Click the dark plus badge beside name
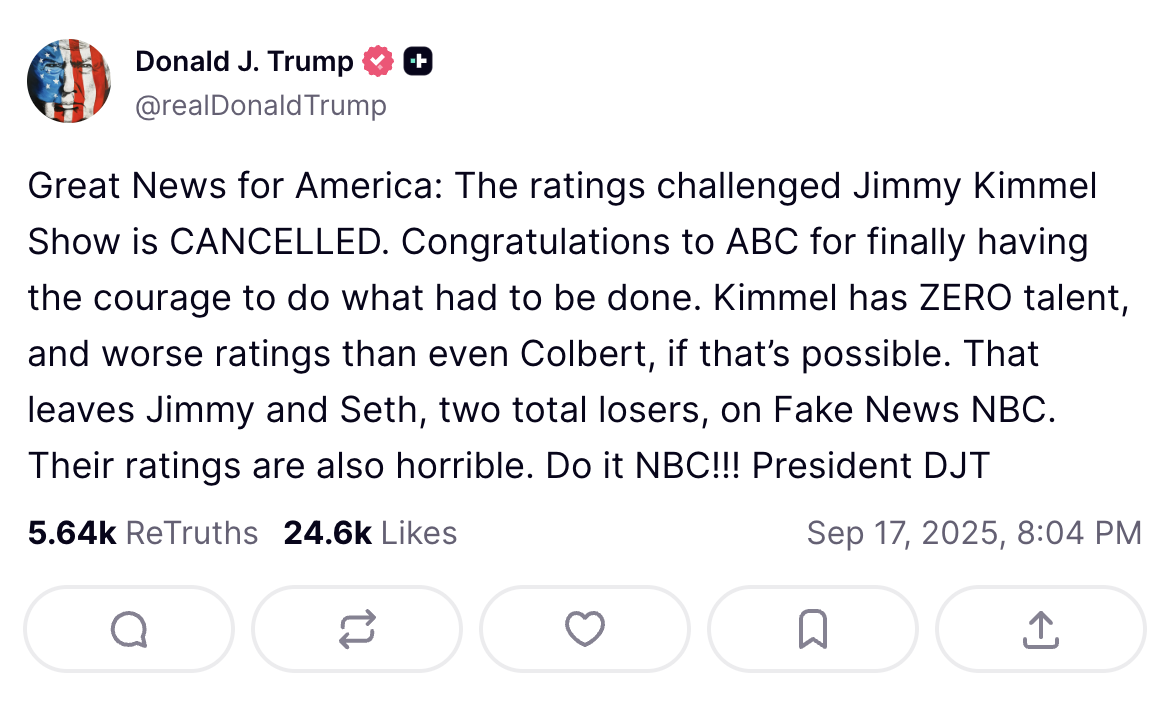The image size is (1170, 728). [x=418, y=62]
